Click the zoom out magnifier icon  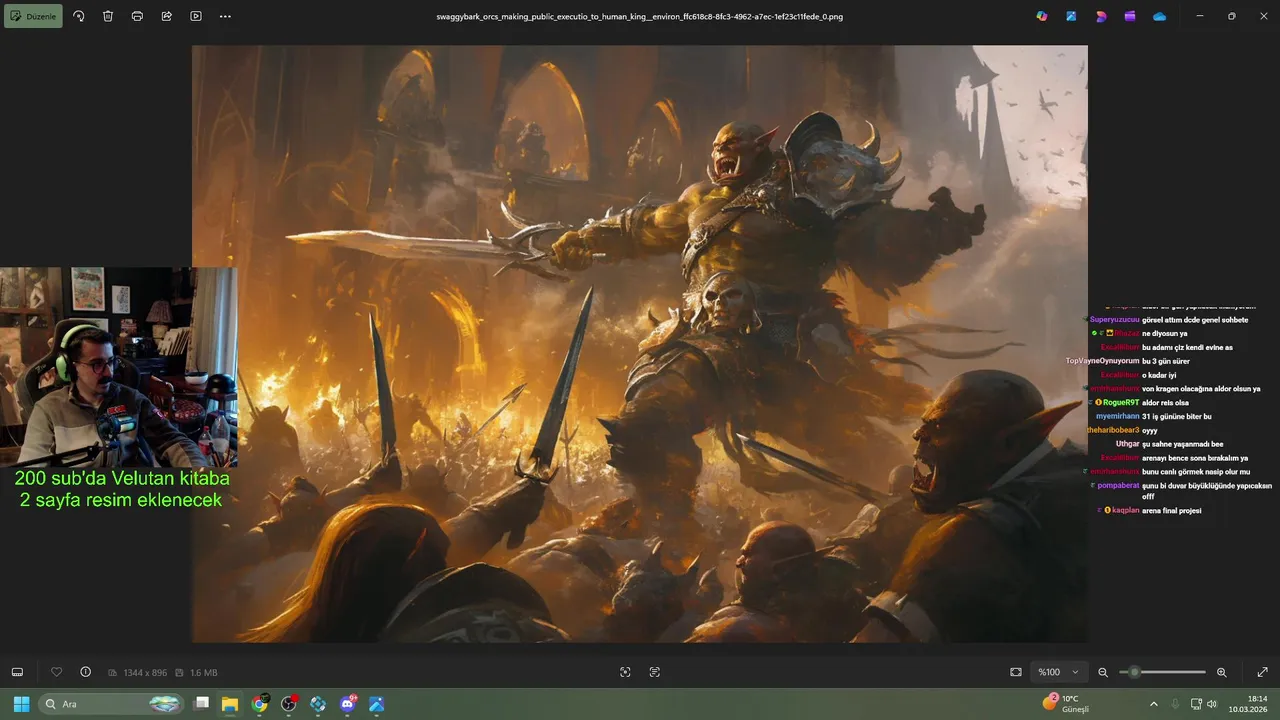(1103, 672)
